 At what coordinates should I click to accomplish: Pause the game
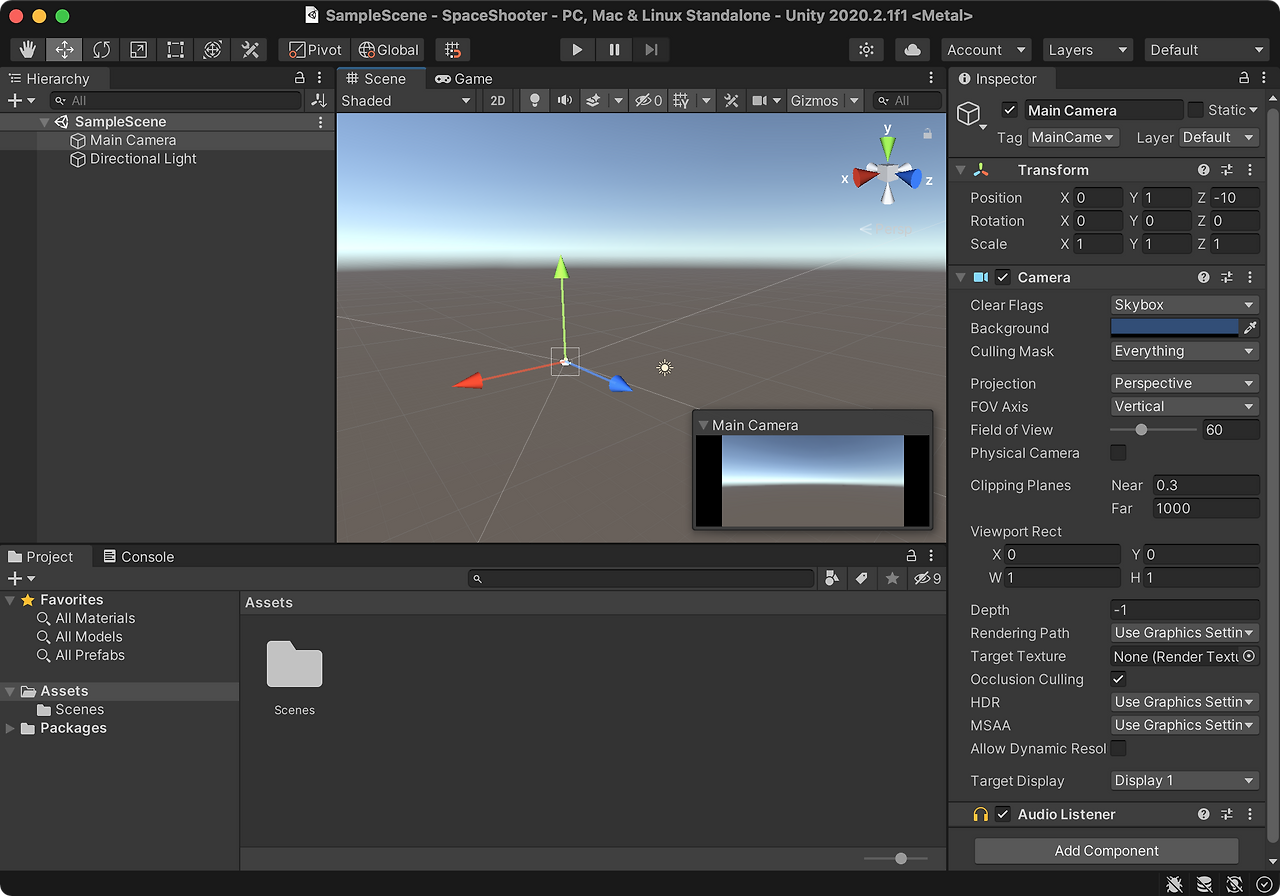[614, 50]
